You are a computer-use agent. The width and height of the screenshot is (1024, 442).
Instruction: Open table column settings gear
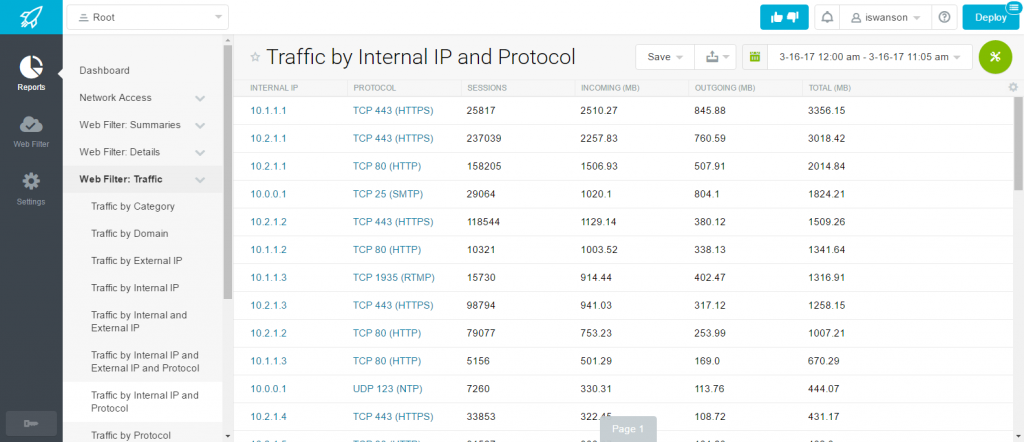point(1013,87)
